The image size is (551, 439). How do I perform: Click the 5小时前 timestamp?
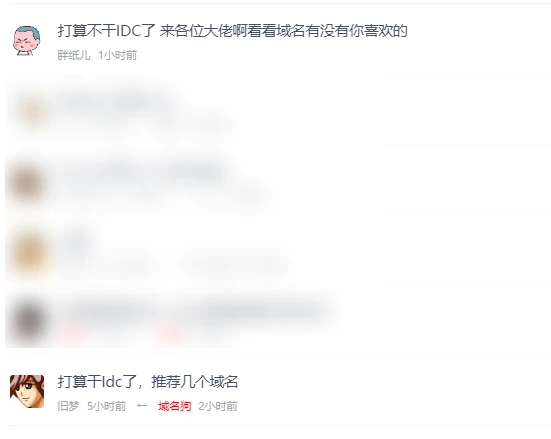106,406
